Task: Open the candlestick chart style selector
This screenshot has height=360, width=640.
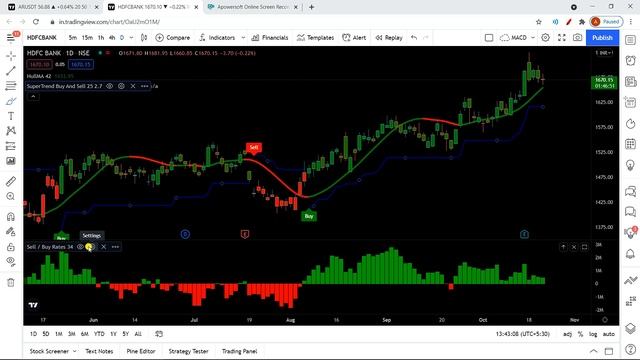Action: pyautogui.click(x=144, y=38)
